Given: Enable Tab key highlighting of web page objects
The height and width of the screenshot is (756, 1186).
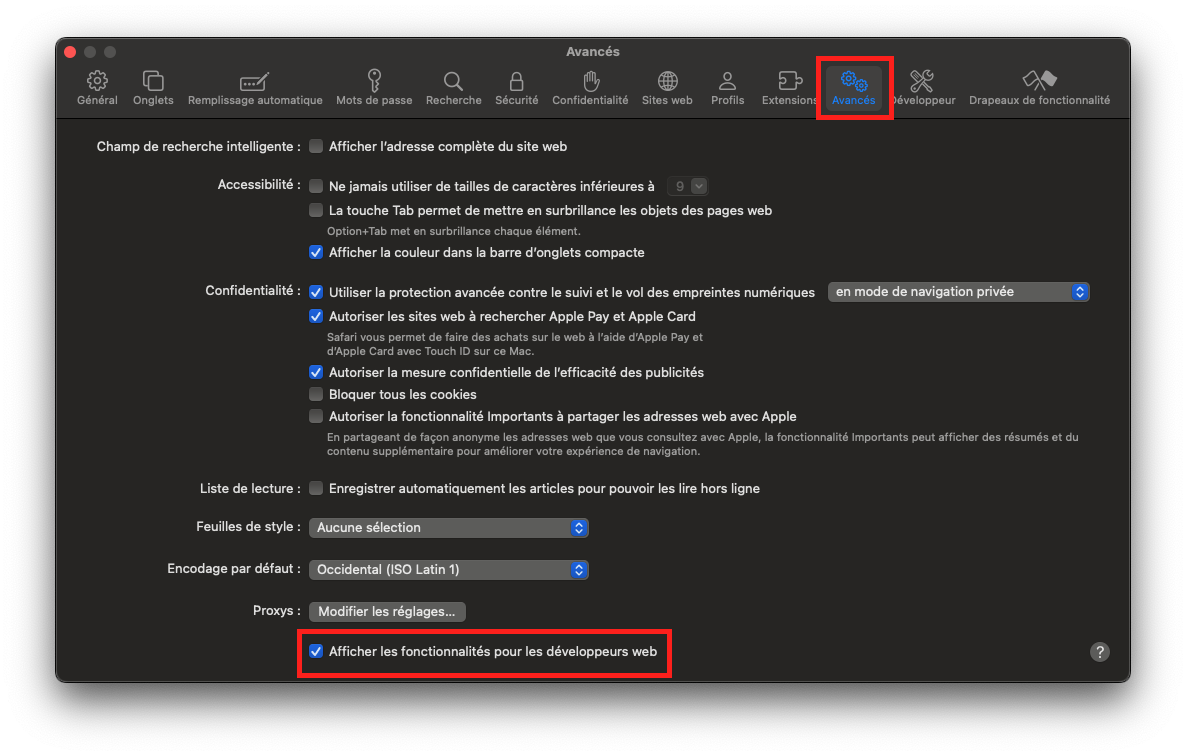Looking at the screenshot, I should click(x=316, y=210).
